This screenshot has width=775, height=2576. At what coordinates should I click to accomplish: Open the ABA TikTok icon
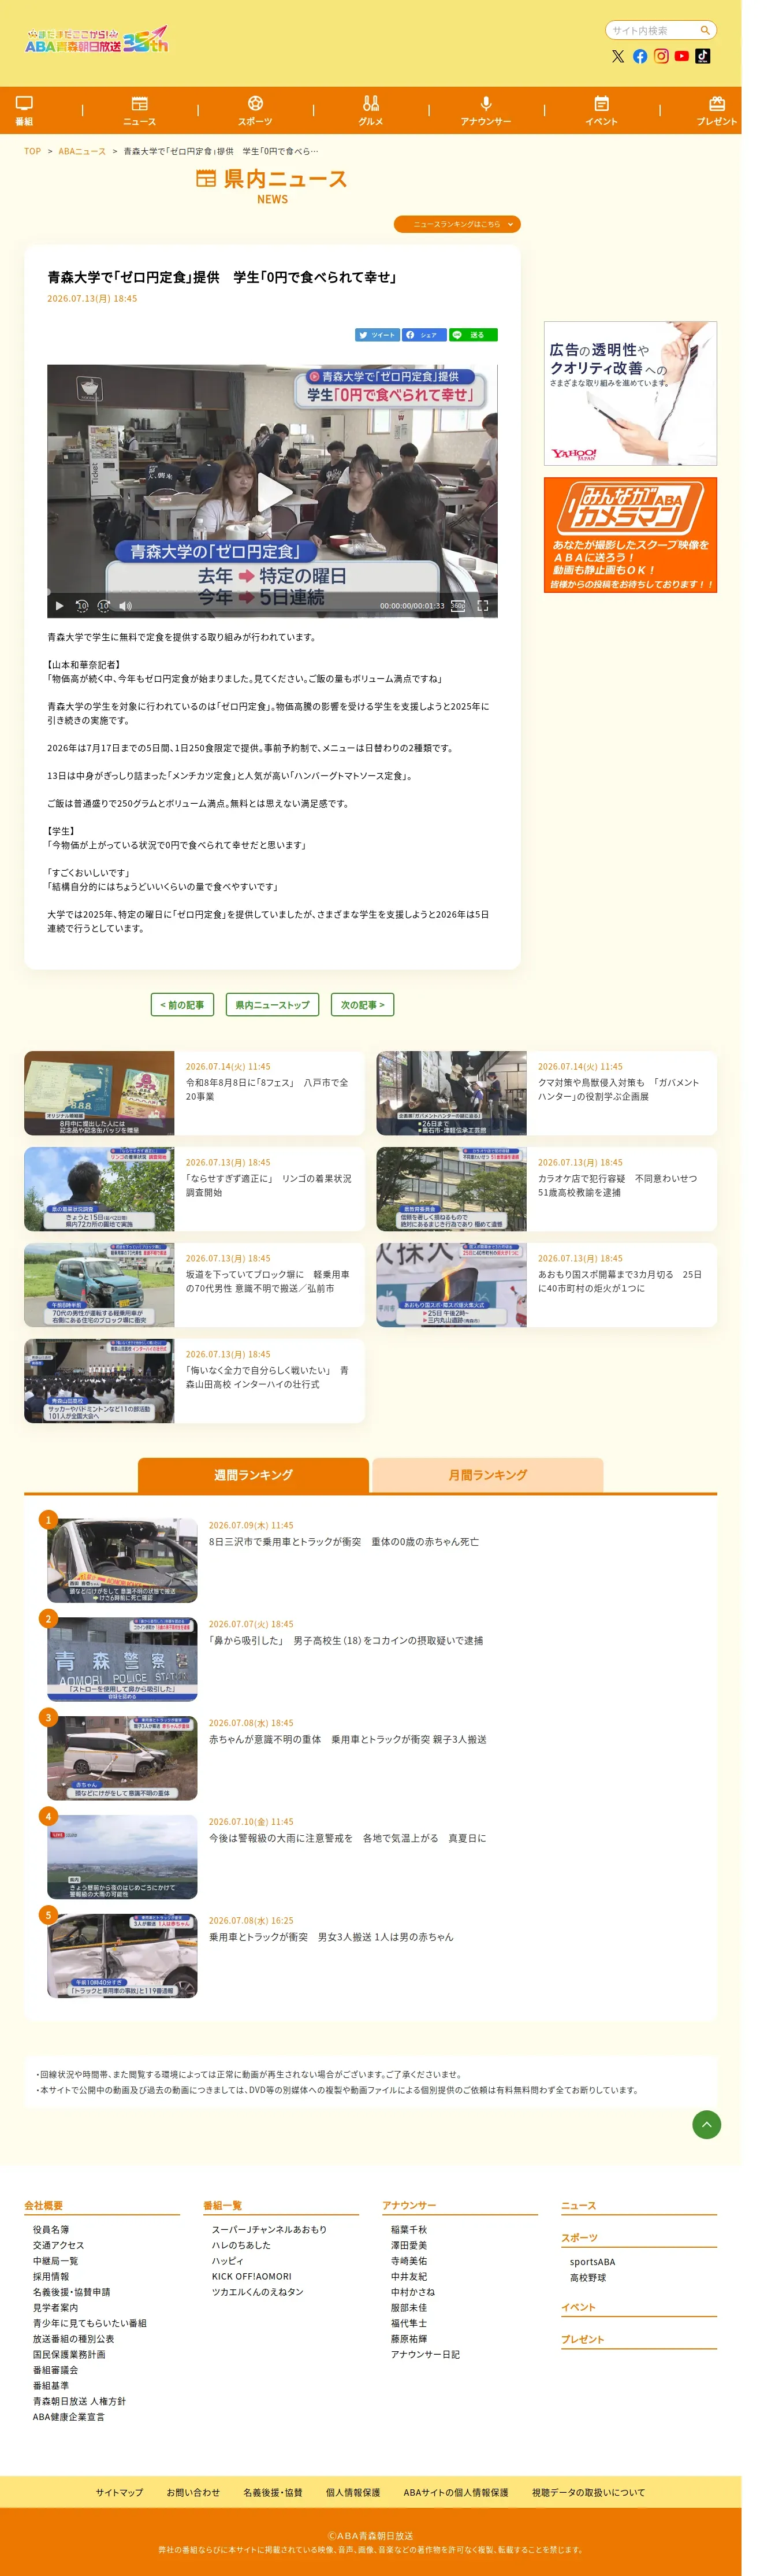click(x=703, y=57)
